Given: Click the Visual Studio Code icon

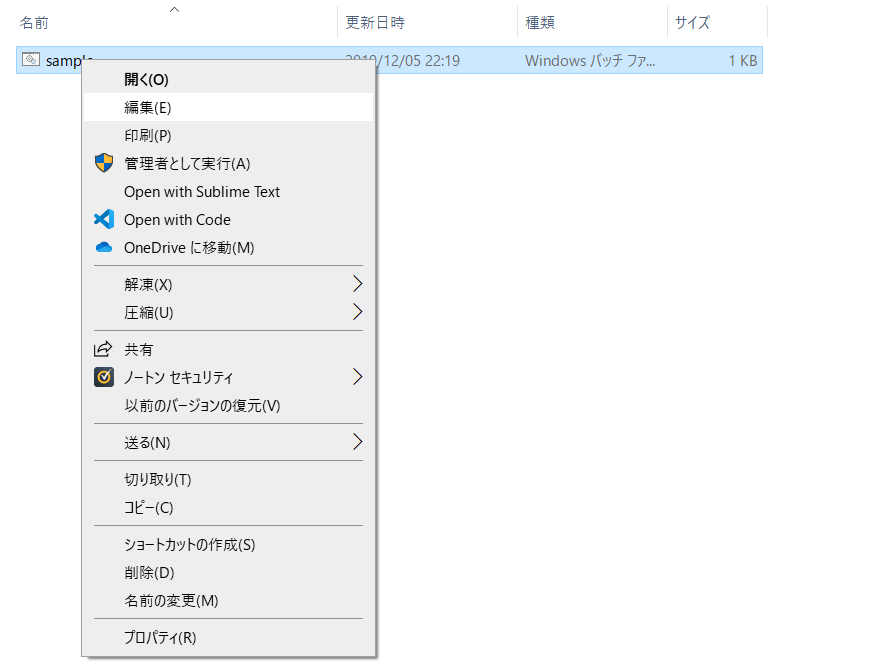Looking at the screenshot, I should click(104, 220).
